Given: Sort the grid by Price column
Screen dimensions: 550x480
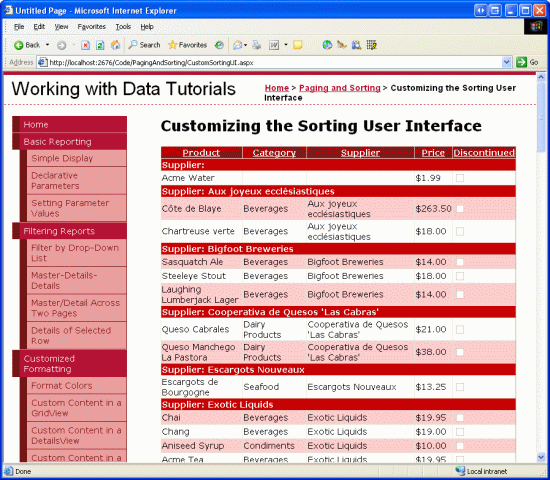Looking at the screenshot, I should (433, 153).
